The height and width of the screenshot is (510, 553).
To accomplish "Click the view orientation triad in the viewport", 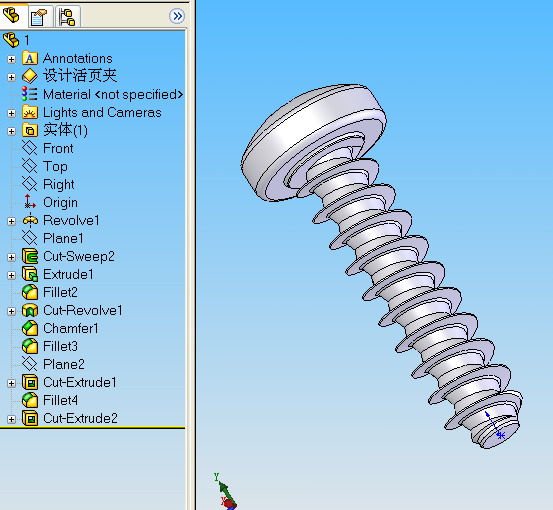I will pos(225,492).
